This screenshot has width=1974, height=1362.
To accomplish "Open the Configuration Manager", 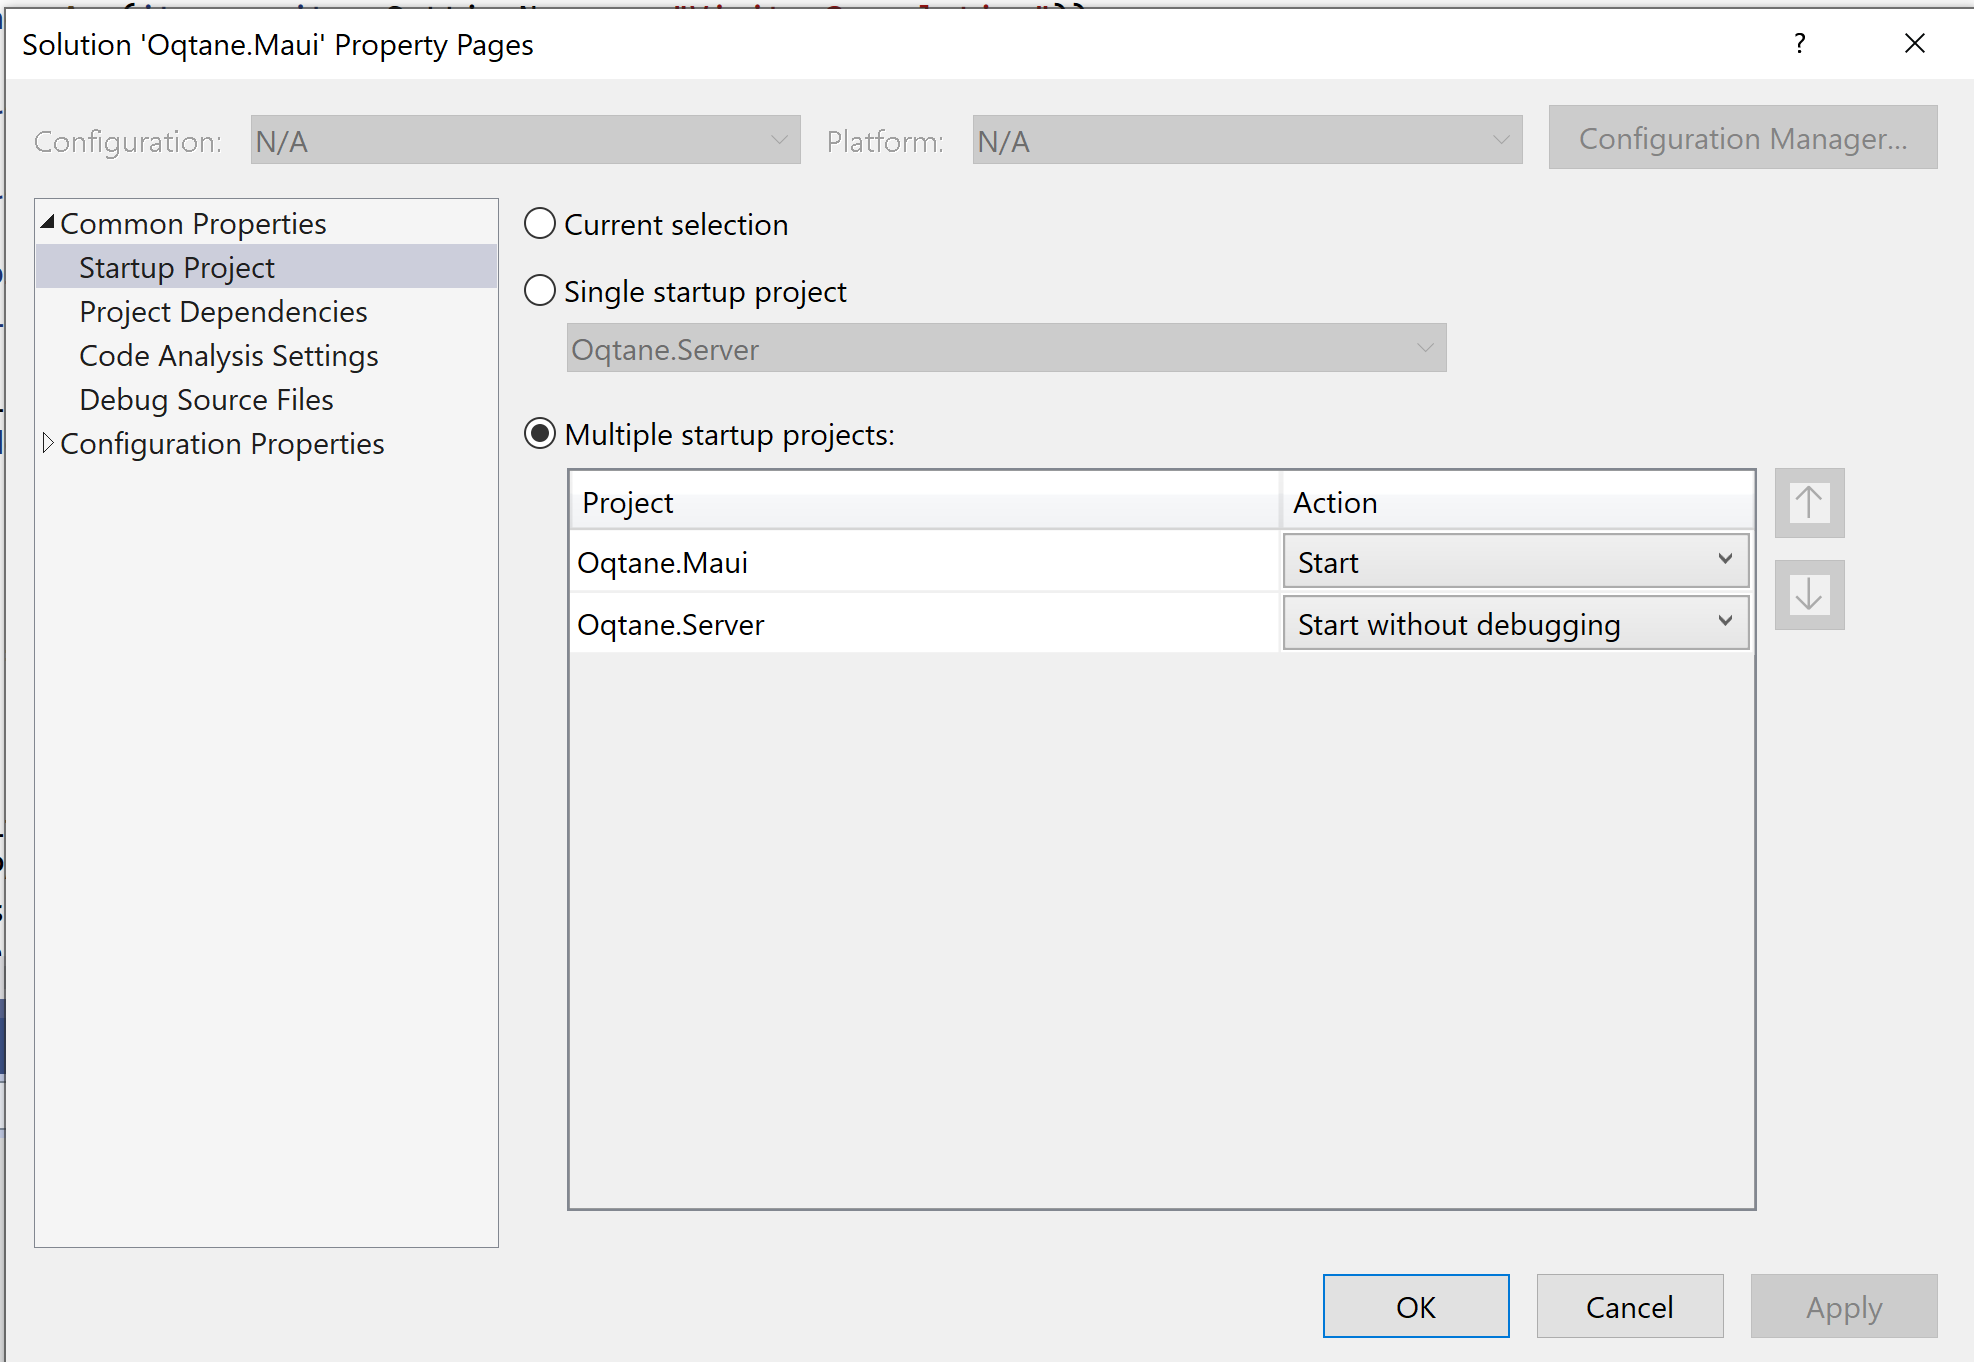I will 1741,138.
